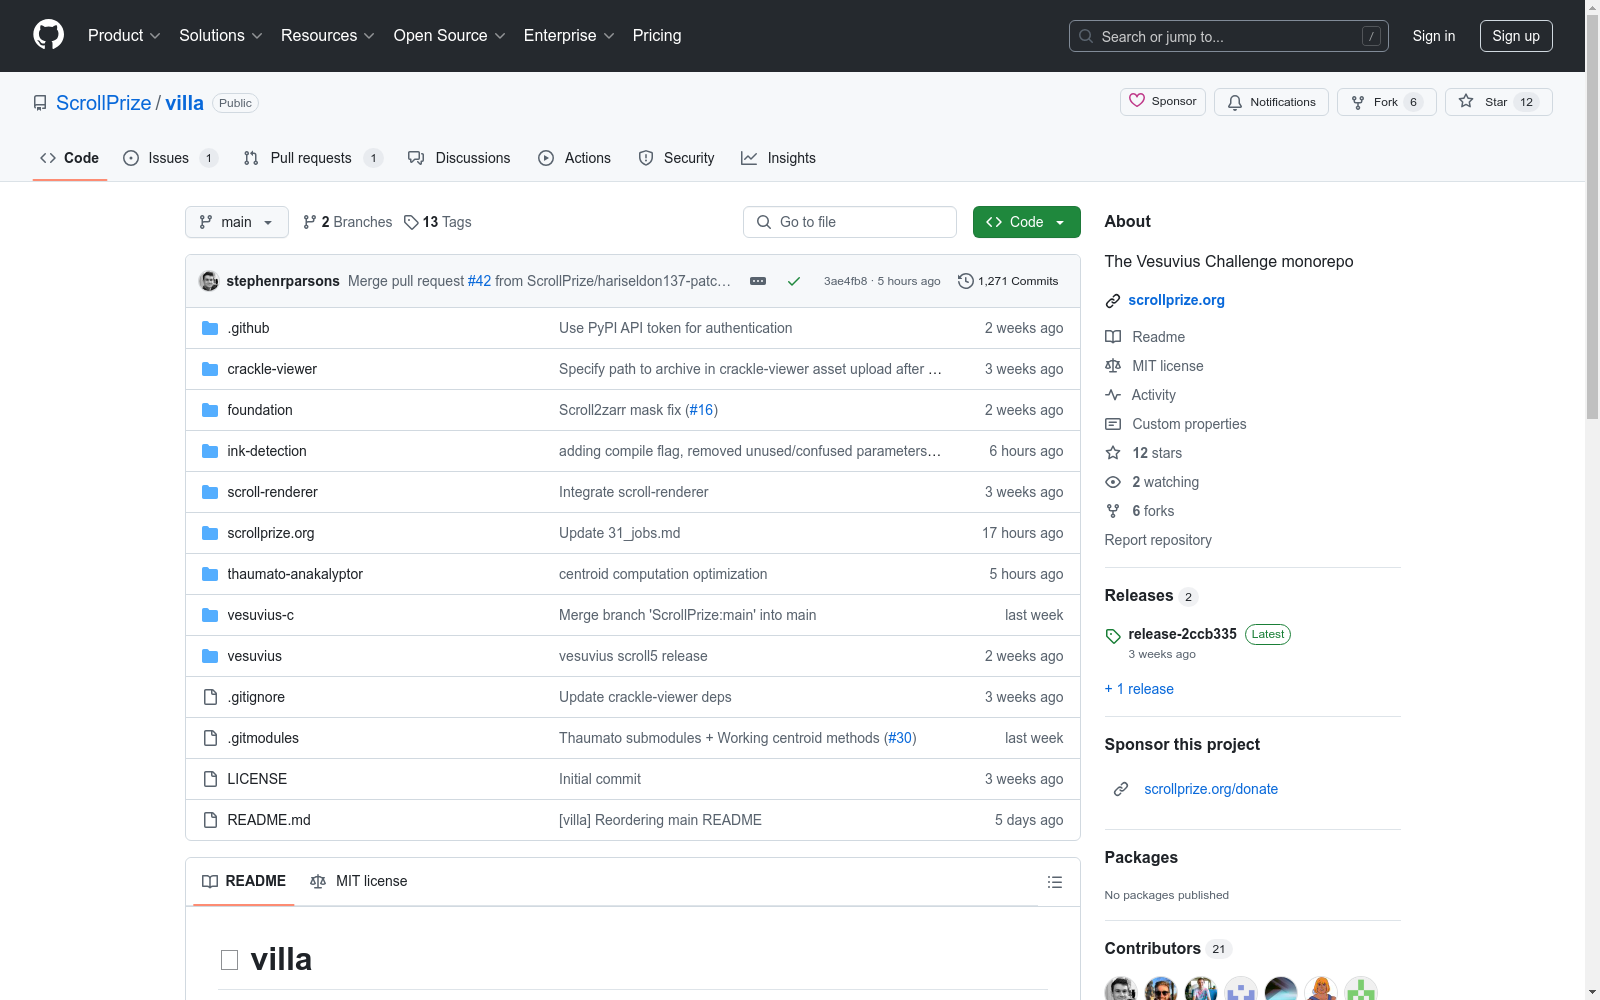
Task: Open the release-2ccb335 release
Action: tap(1182, 634)
